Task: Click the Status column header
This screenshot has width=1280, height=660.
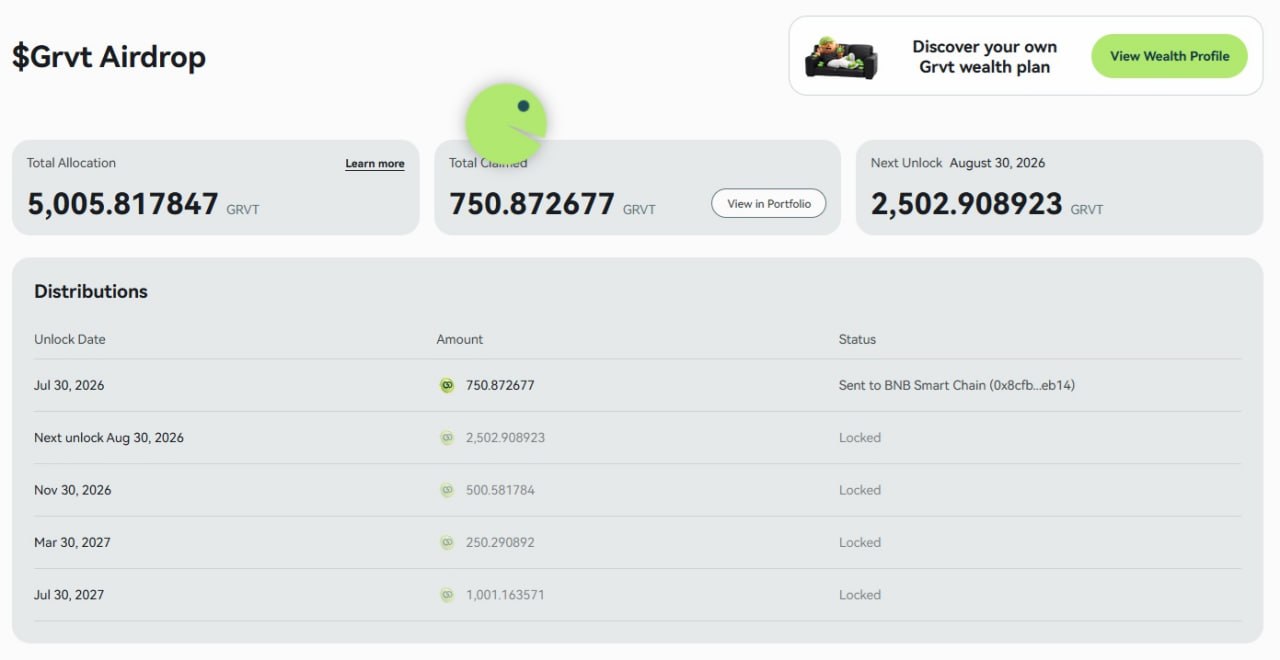Action: pyautogui.click(x=857, y=339)
